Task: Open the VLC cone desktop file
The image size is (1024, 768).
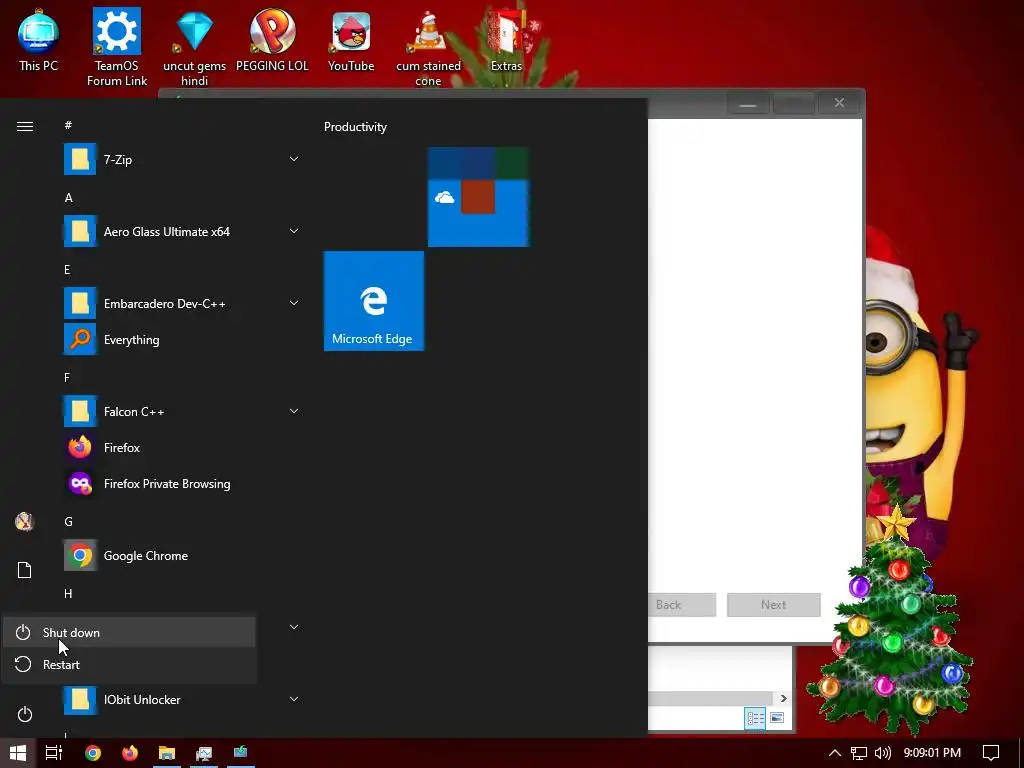Action: click(x=428, y=47)
